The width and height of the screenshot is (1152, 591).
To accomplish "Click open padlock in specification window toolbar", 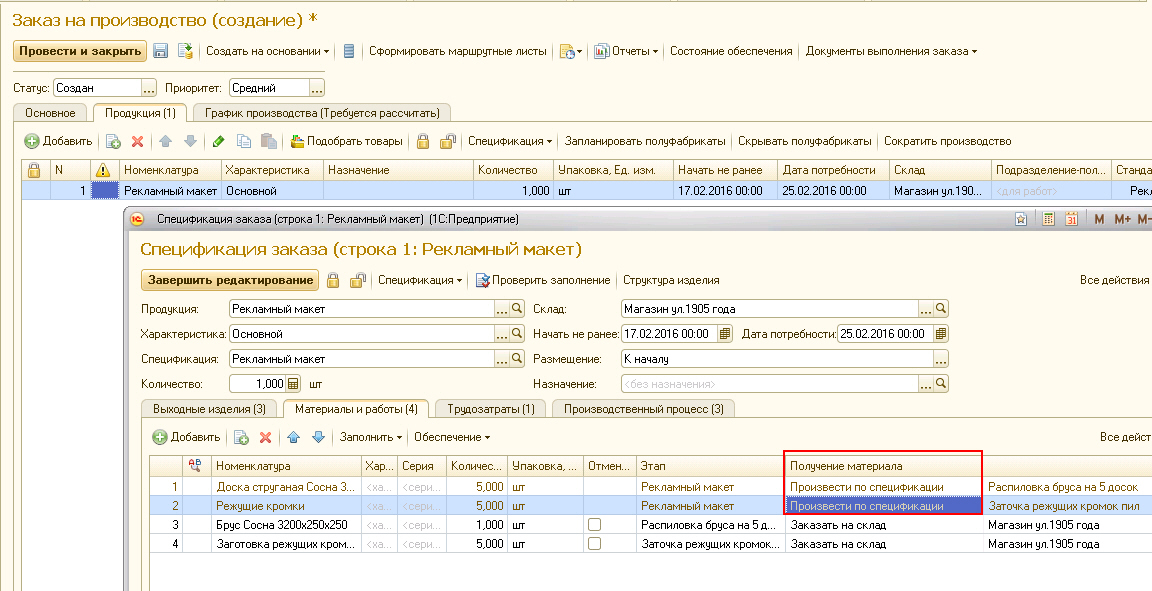I will click(358, 280).
